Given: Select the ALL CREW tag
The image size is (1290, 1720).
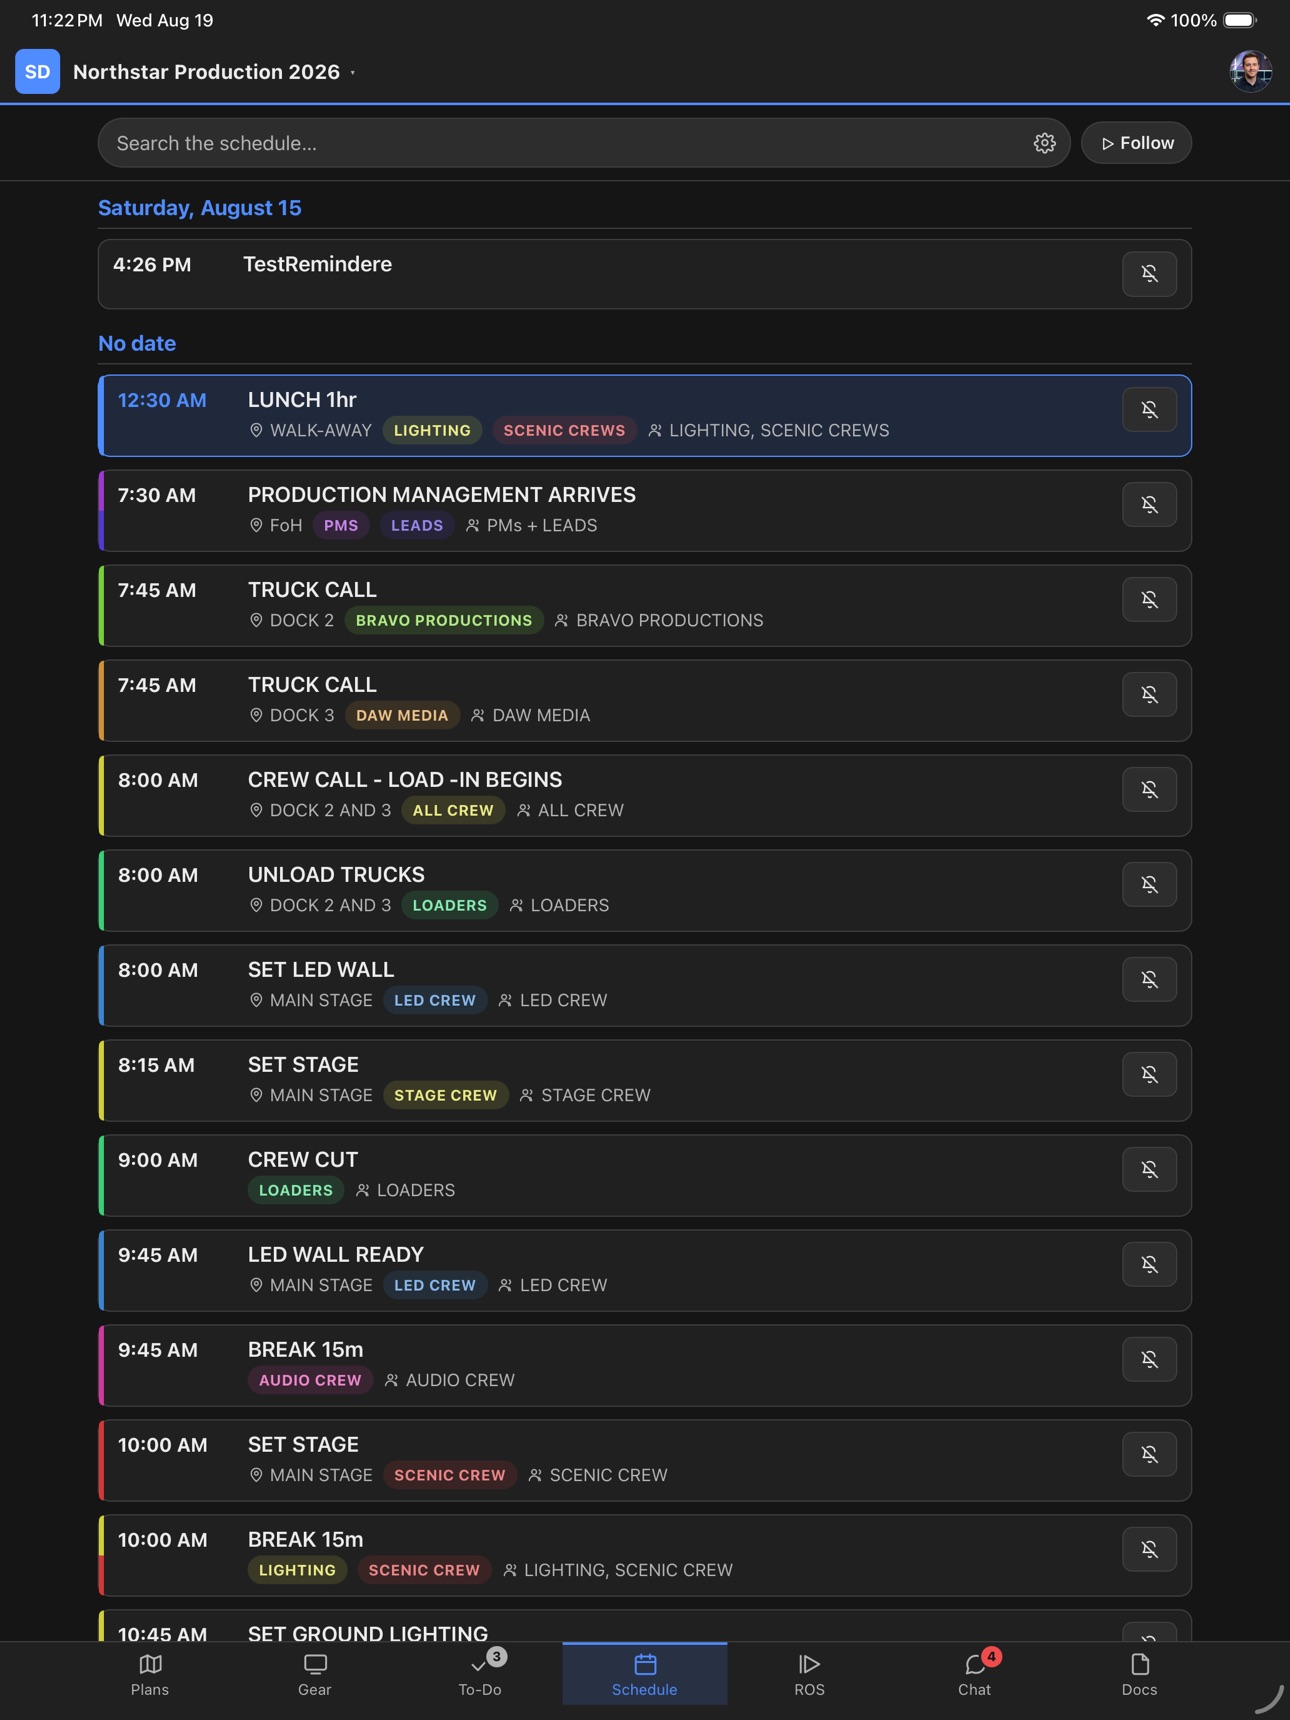Looking at the screenshot, I should click(453, 810).
